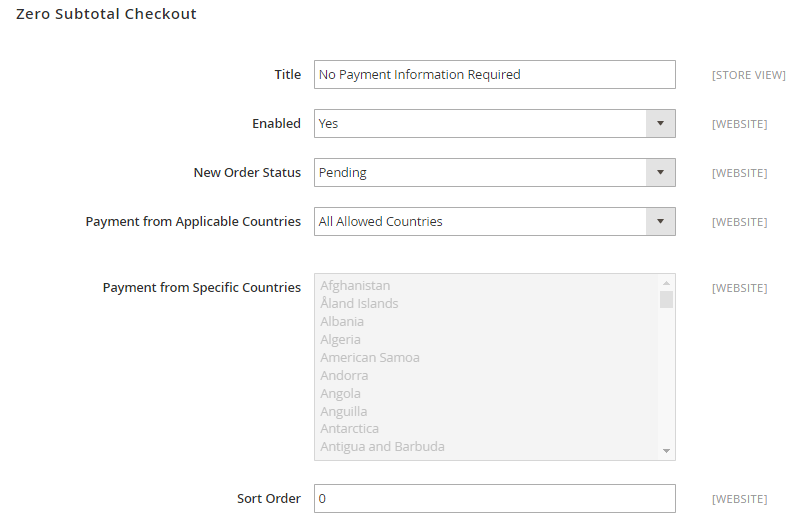Click the Payment from Applicable Countries label
Screen dimensions: 796x524
tap(193, 221)
